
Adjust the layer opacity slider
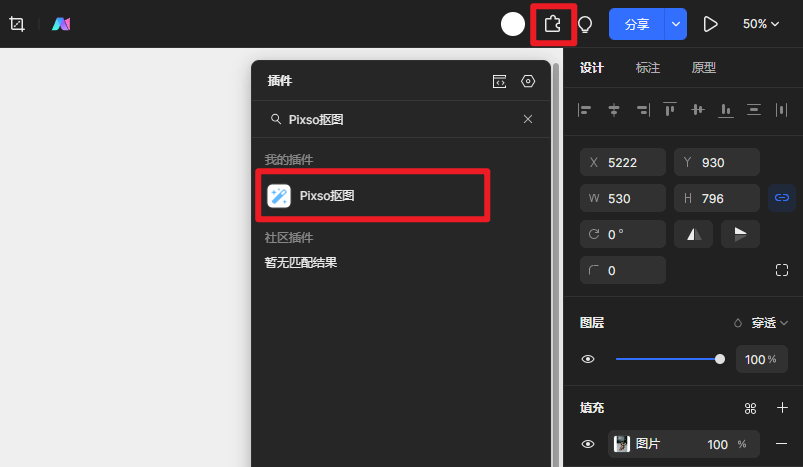[670, 359]
